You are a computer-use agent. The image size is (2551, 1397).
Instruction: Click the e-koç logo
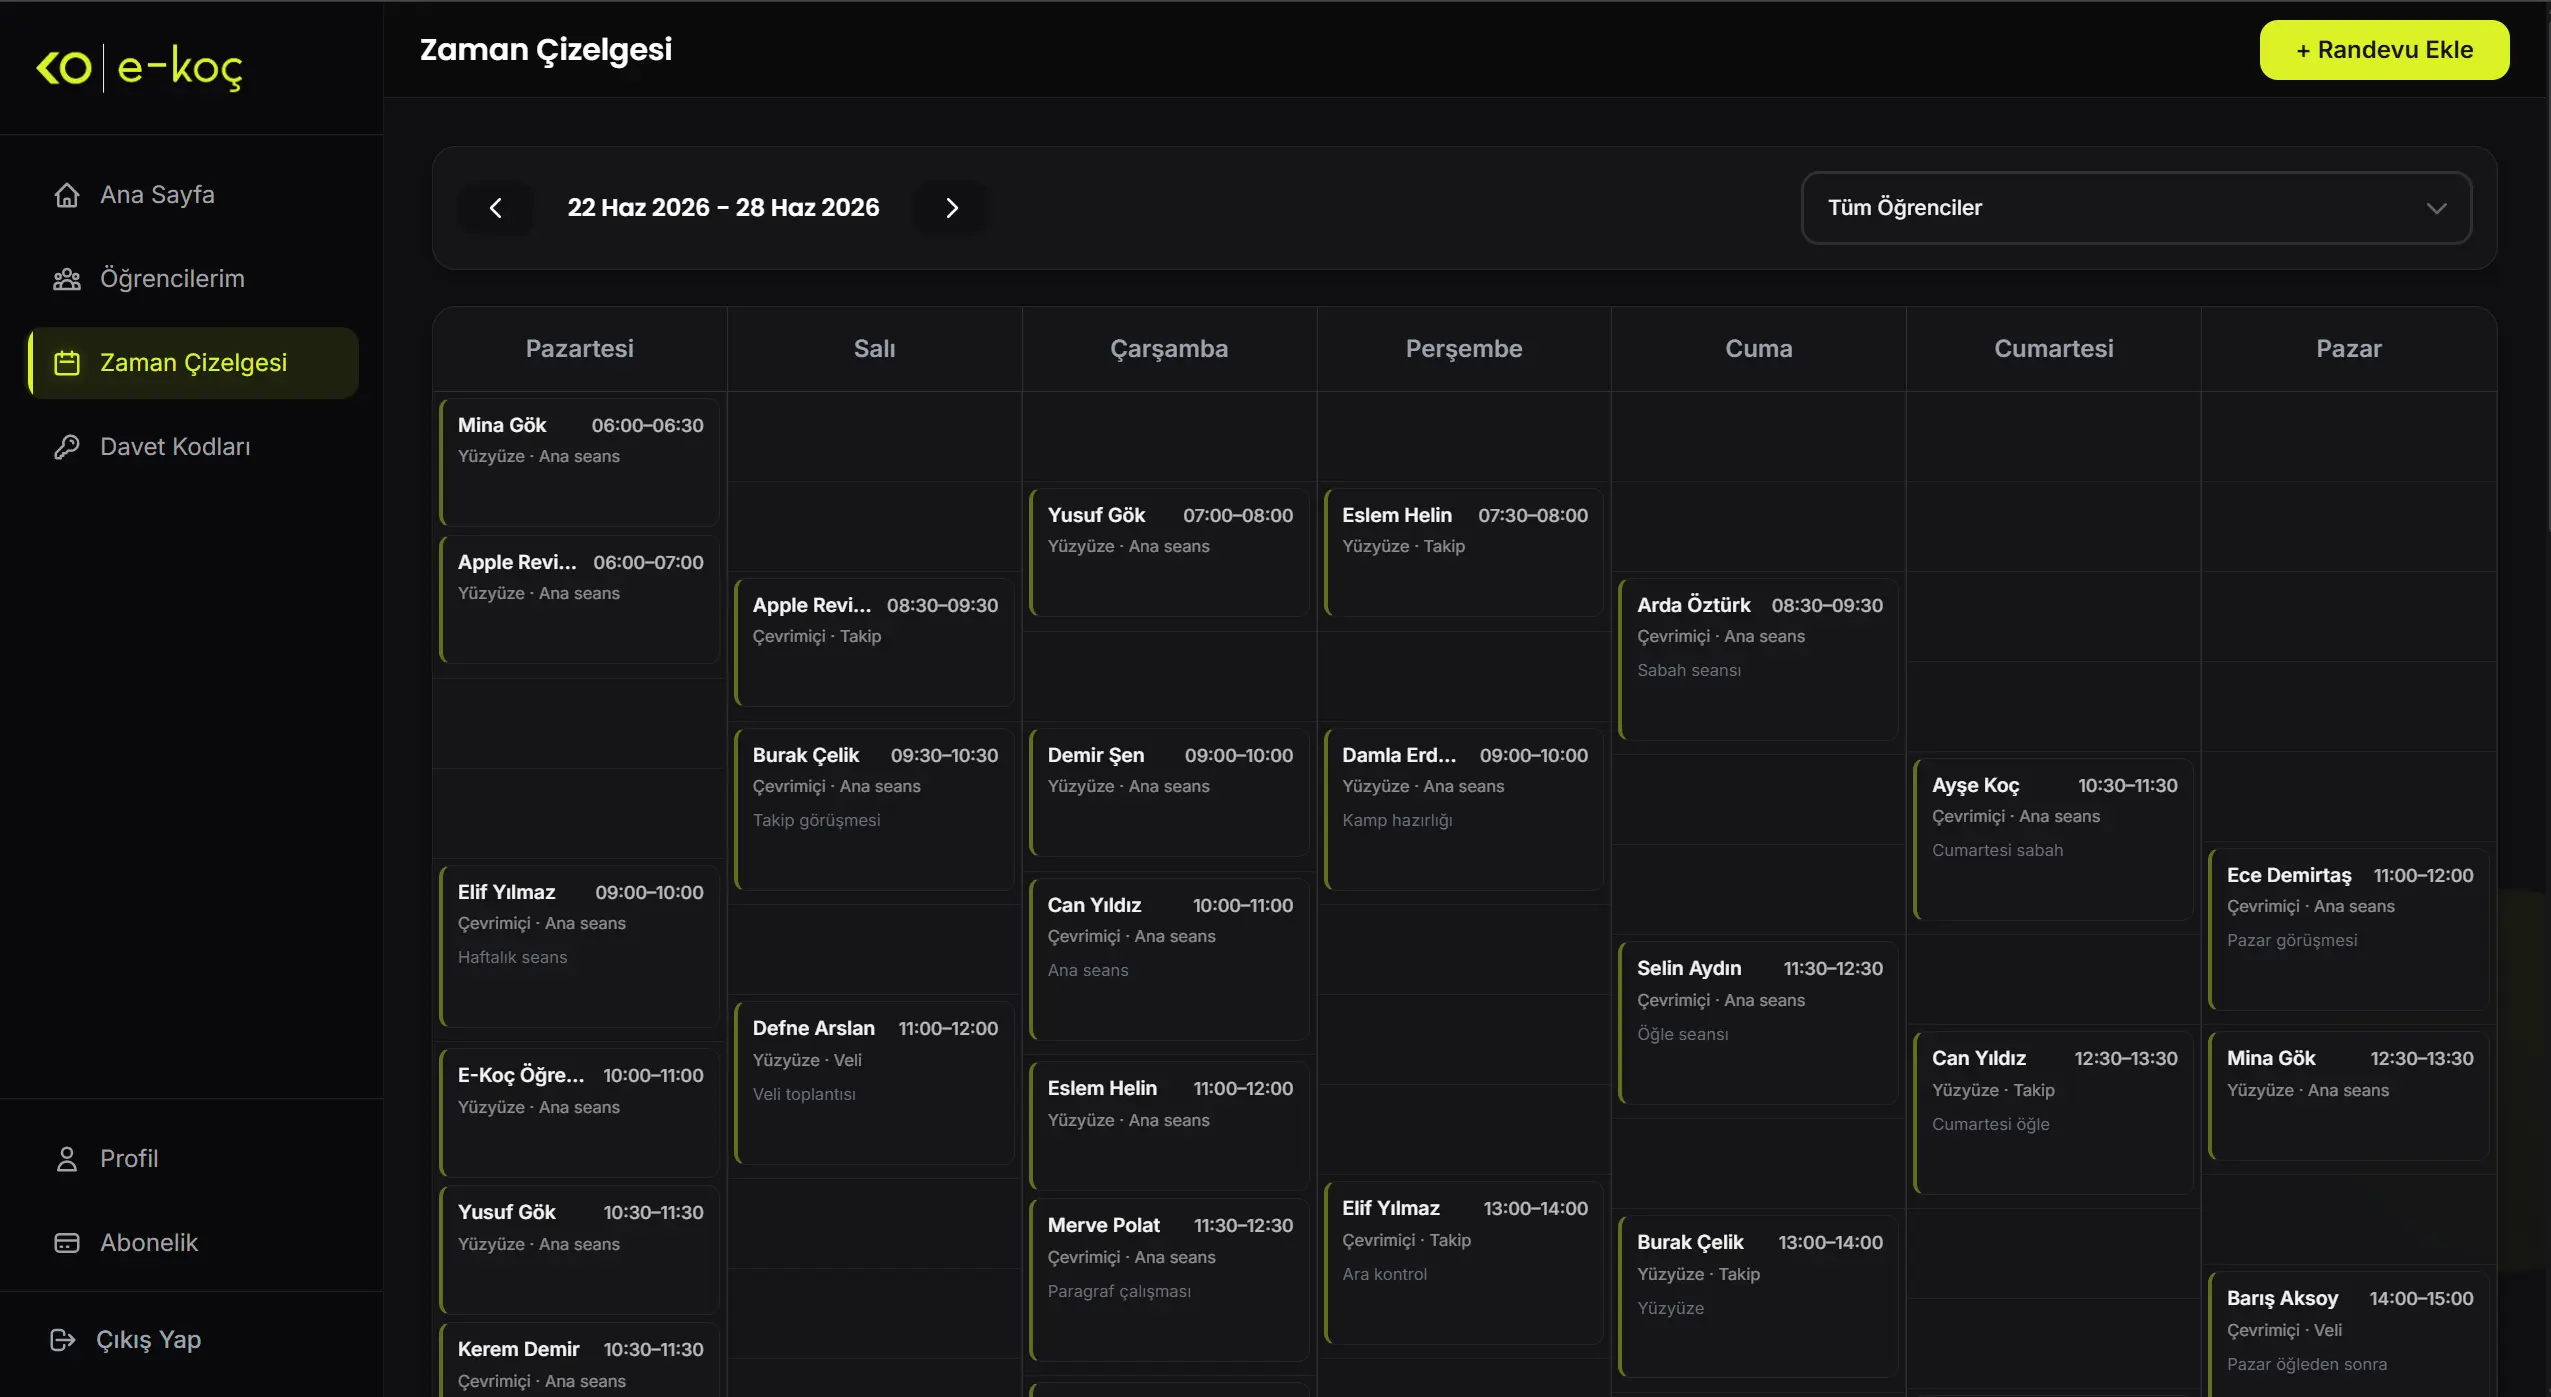[x=139, y=68]
